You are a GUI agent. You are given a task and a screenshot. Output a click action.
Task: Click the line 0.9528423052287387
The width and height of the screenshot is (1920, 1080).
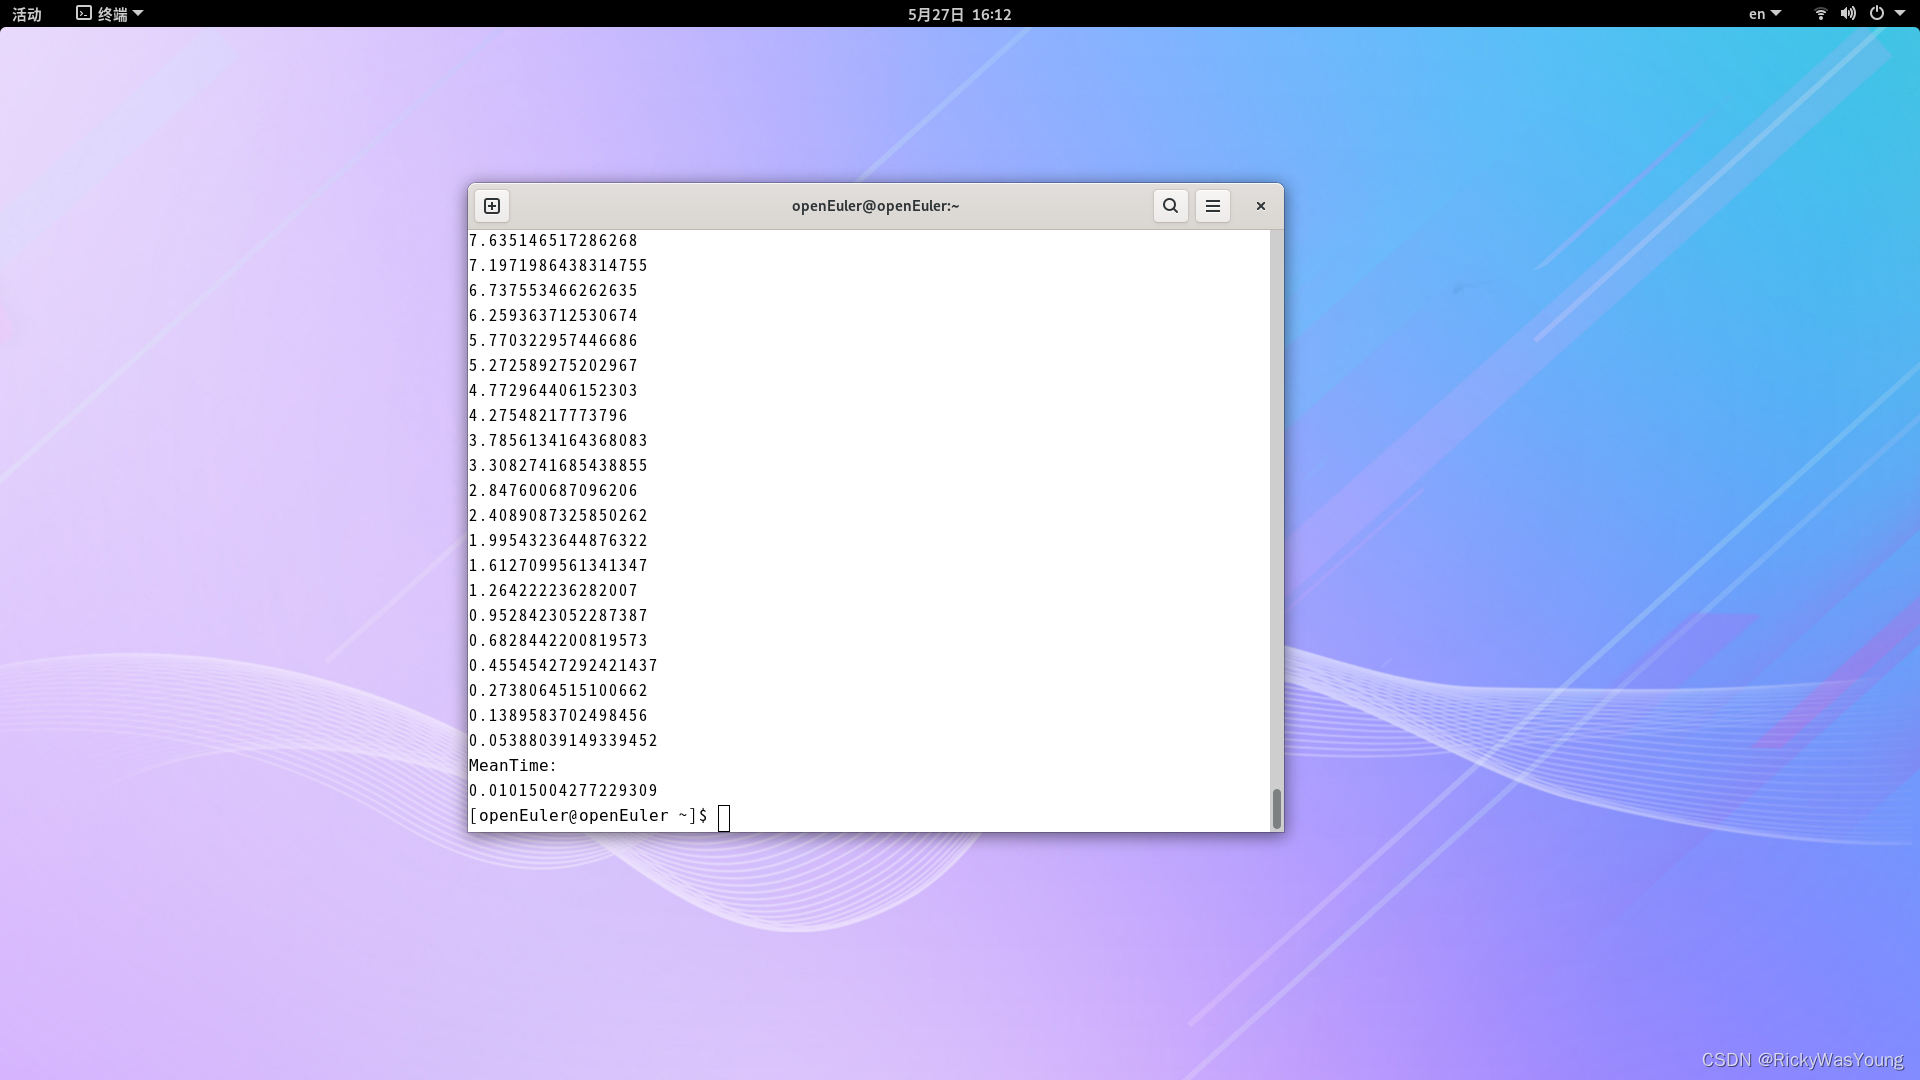point(558,615)
